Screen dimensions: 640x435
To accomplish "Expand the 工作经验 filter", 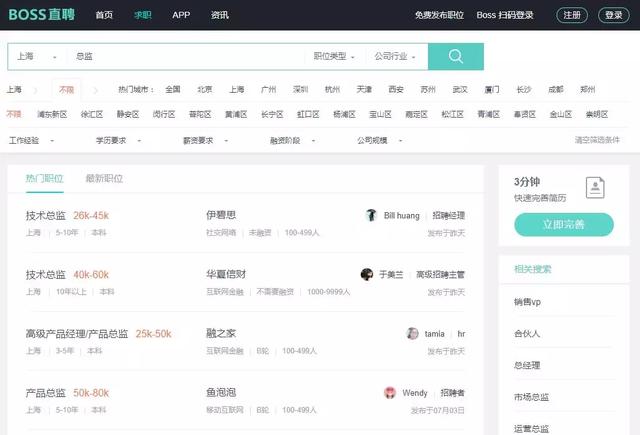I will click(31, 140).
